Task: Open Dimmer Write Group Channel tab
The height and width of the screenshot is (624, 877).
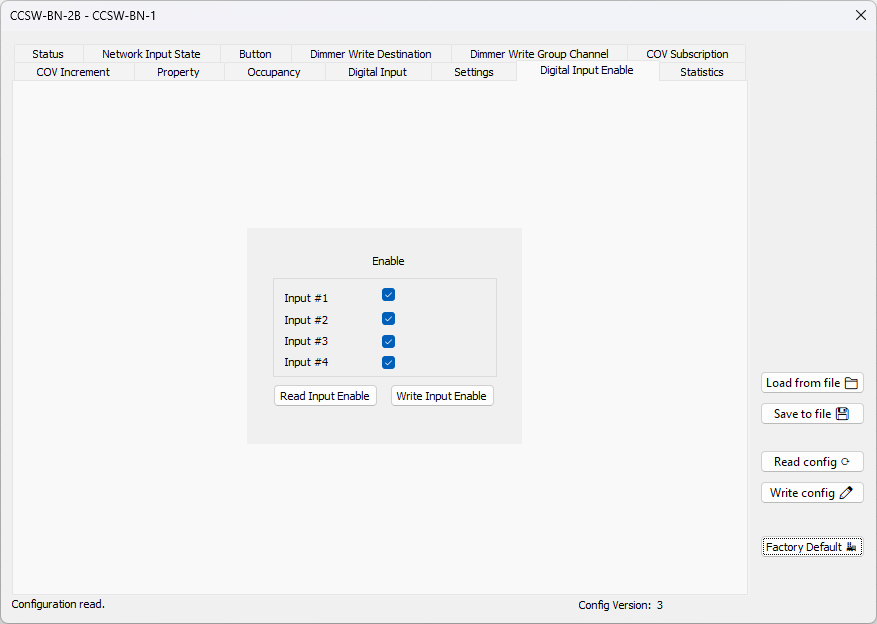Action: 539,54
